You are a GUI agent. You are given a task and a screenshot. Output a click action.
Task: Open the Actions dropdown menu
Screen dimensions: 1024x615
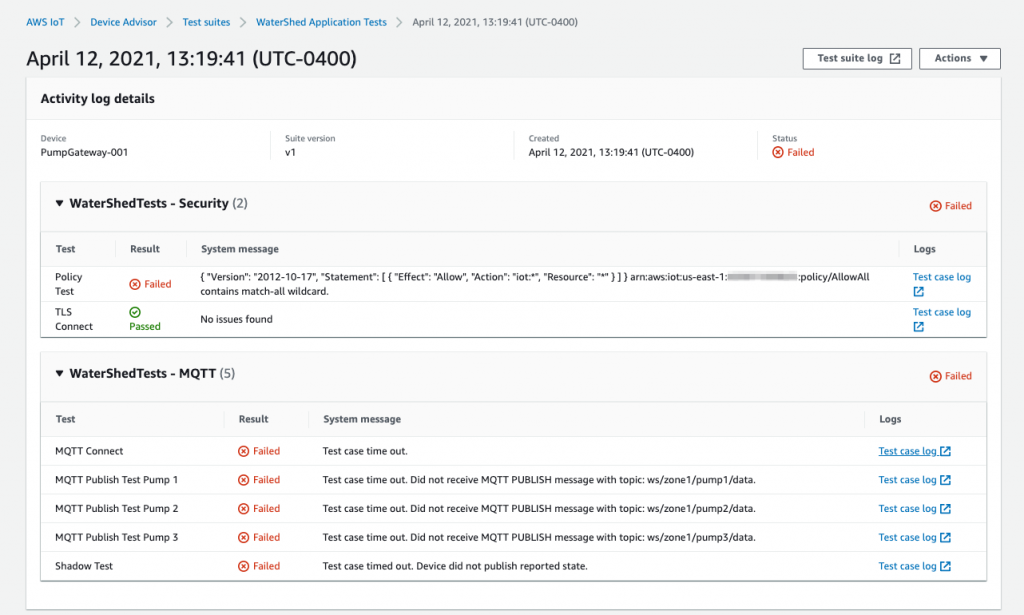click(x=959, y=58)
